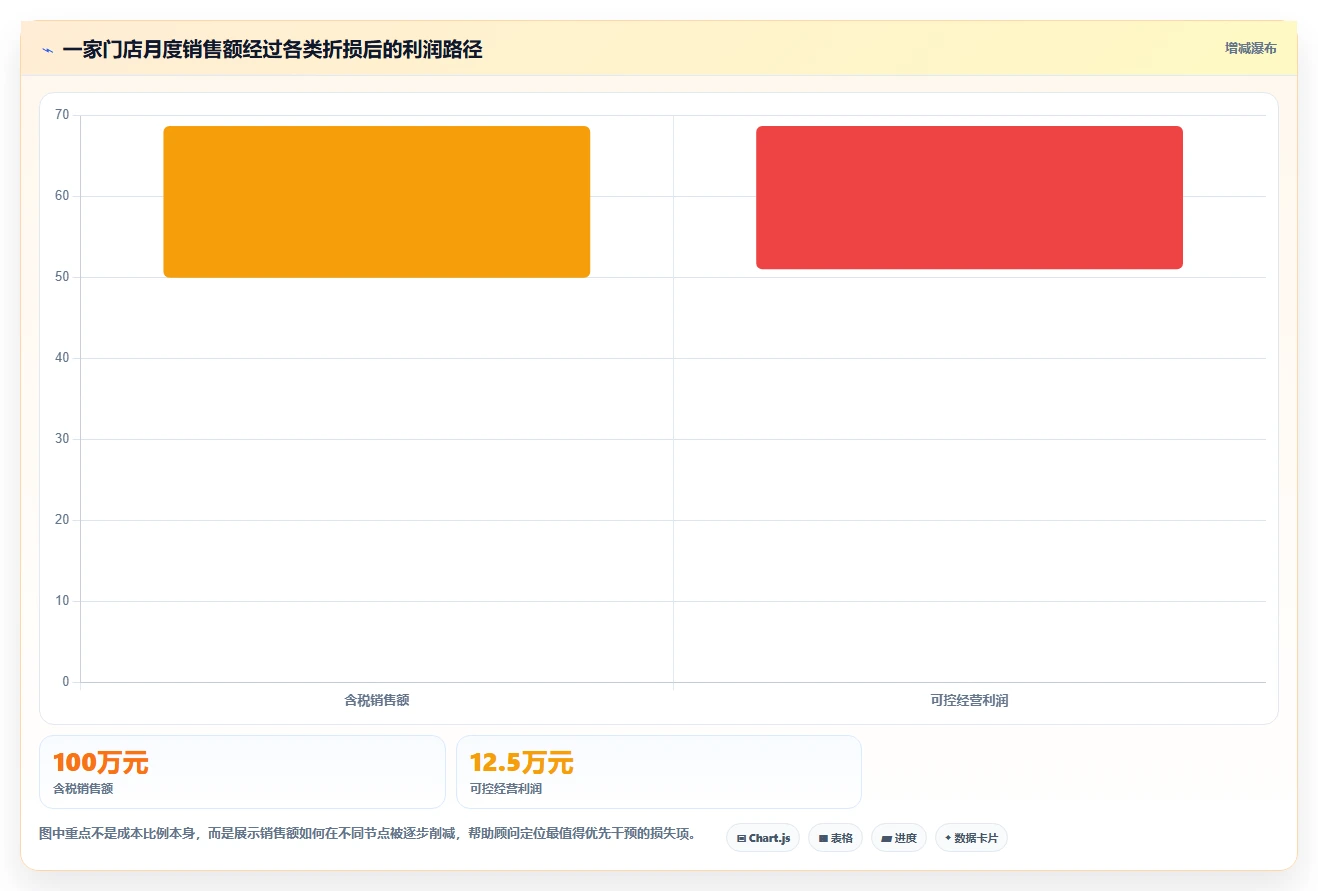Screen dimensions: 1318x891
Task: Click the 可控经营利润 x-axis label
Action: [x=969, y=700]
